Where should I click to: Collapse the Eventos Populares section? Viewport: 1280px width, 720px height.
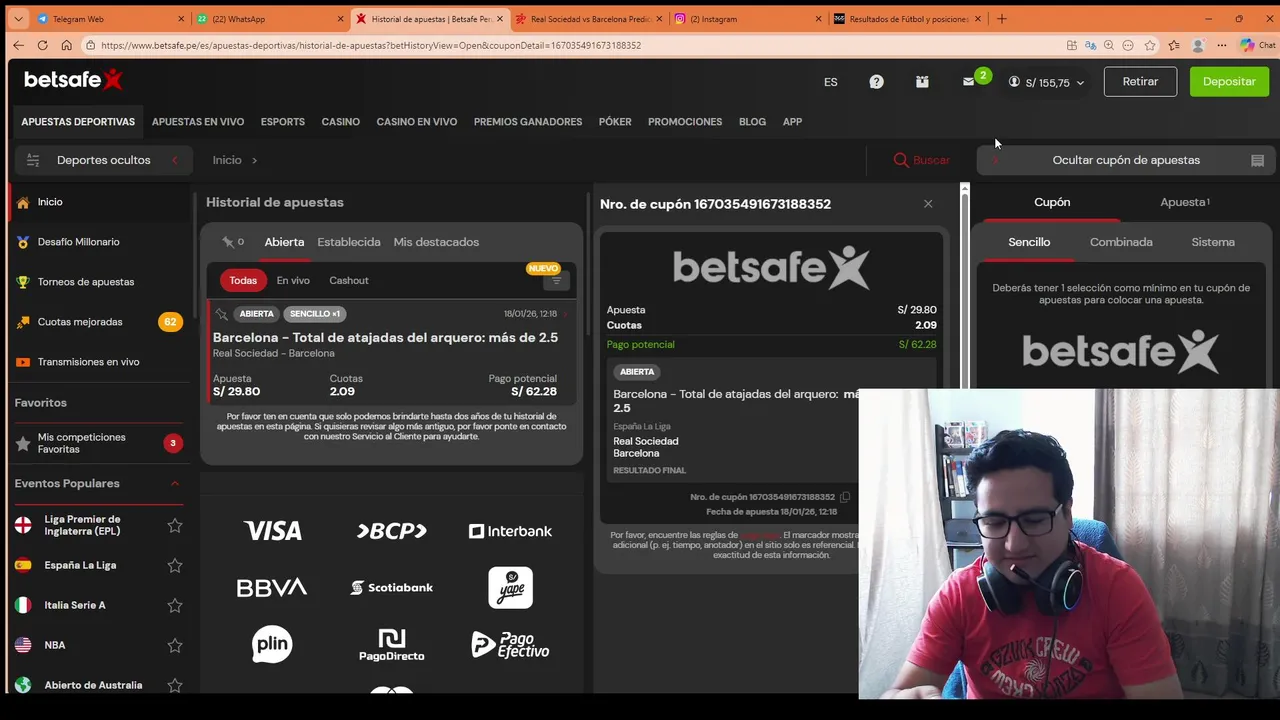tap(175, 484)
